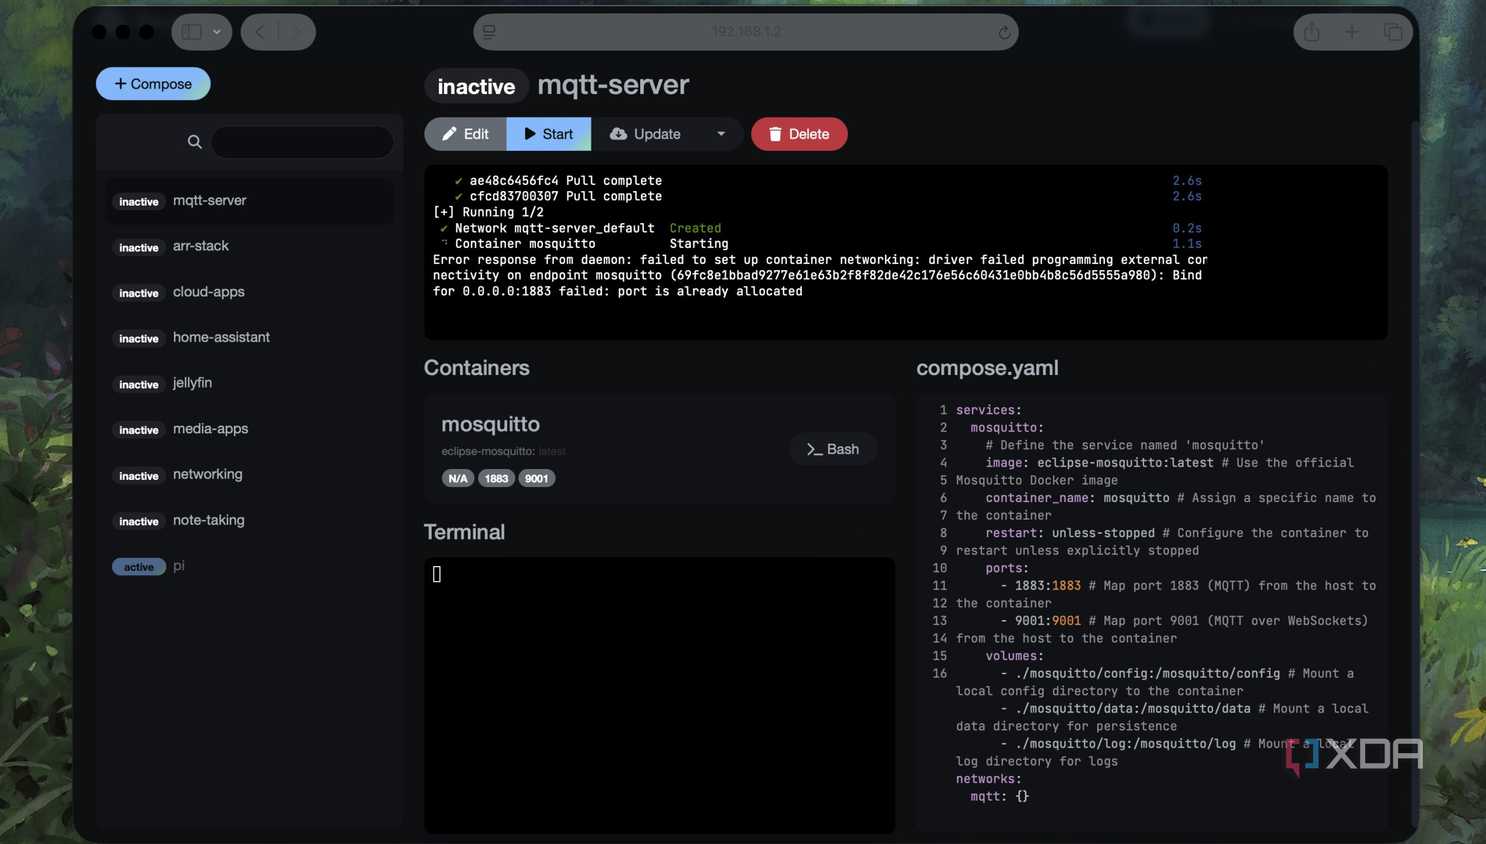Click the 9001 port badge

point(537,478)
